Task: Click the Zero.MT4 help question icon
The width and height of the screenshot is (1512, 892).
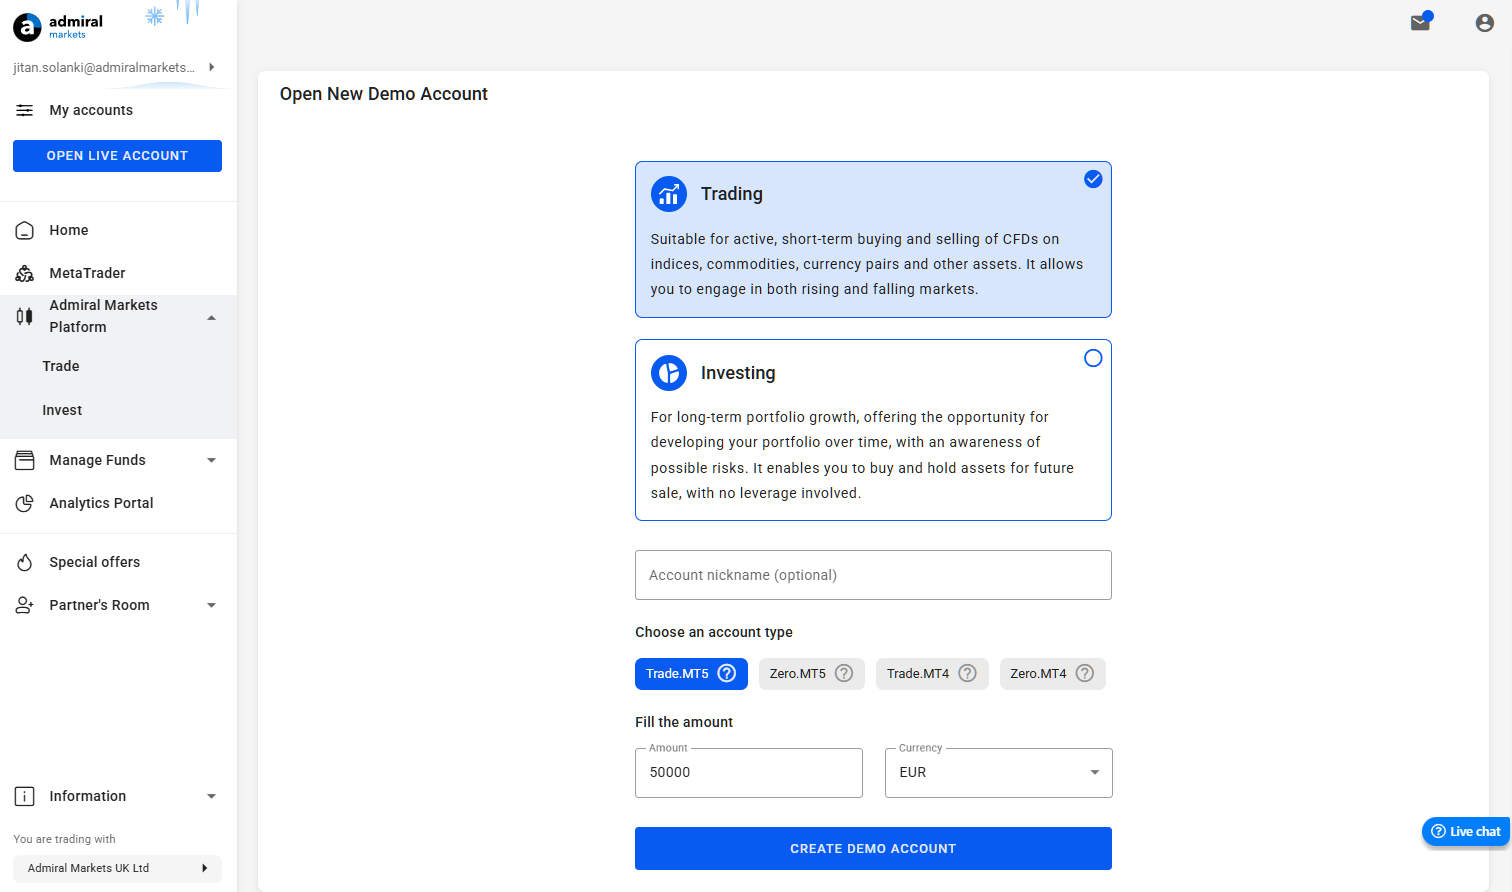Action: pos(1085,673)
